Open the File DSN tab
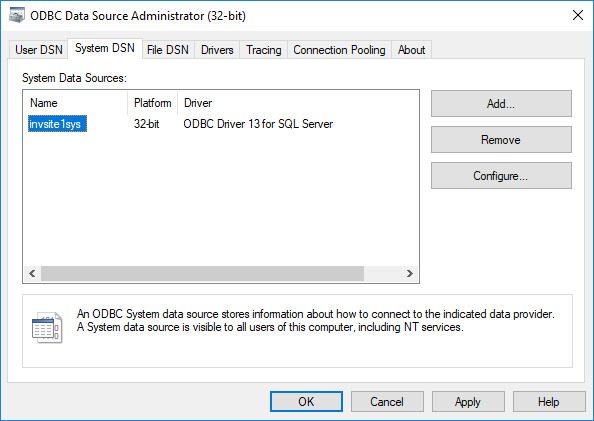594x421 pixels. click(x=168, y=50)
